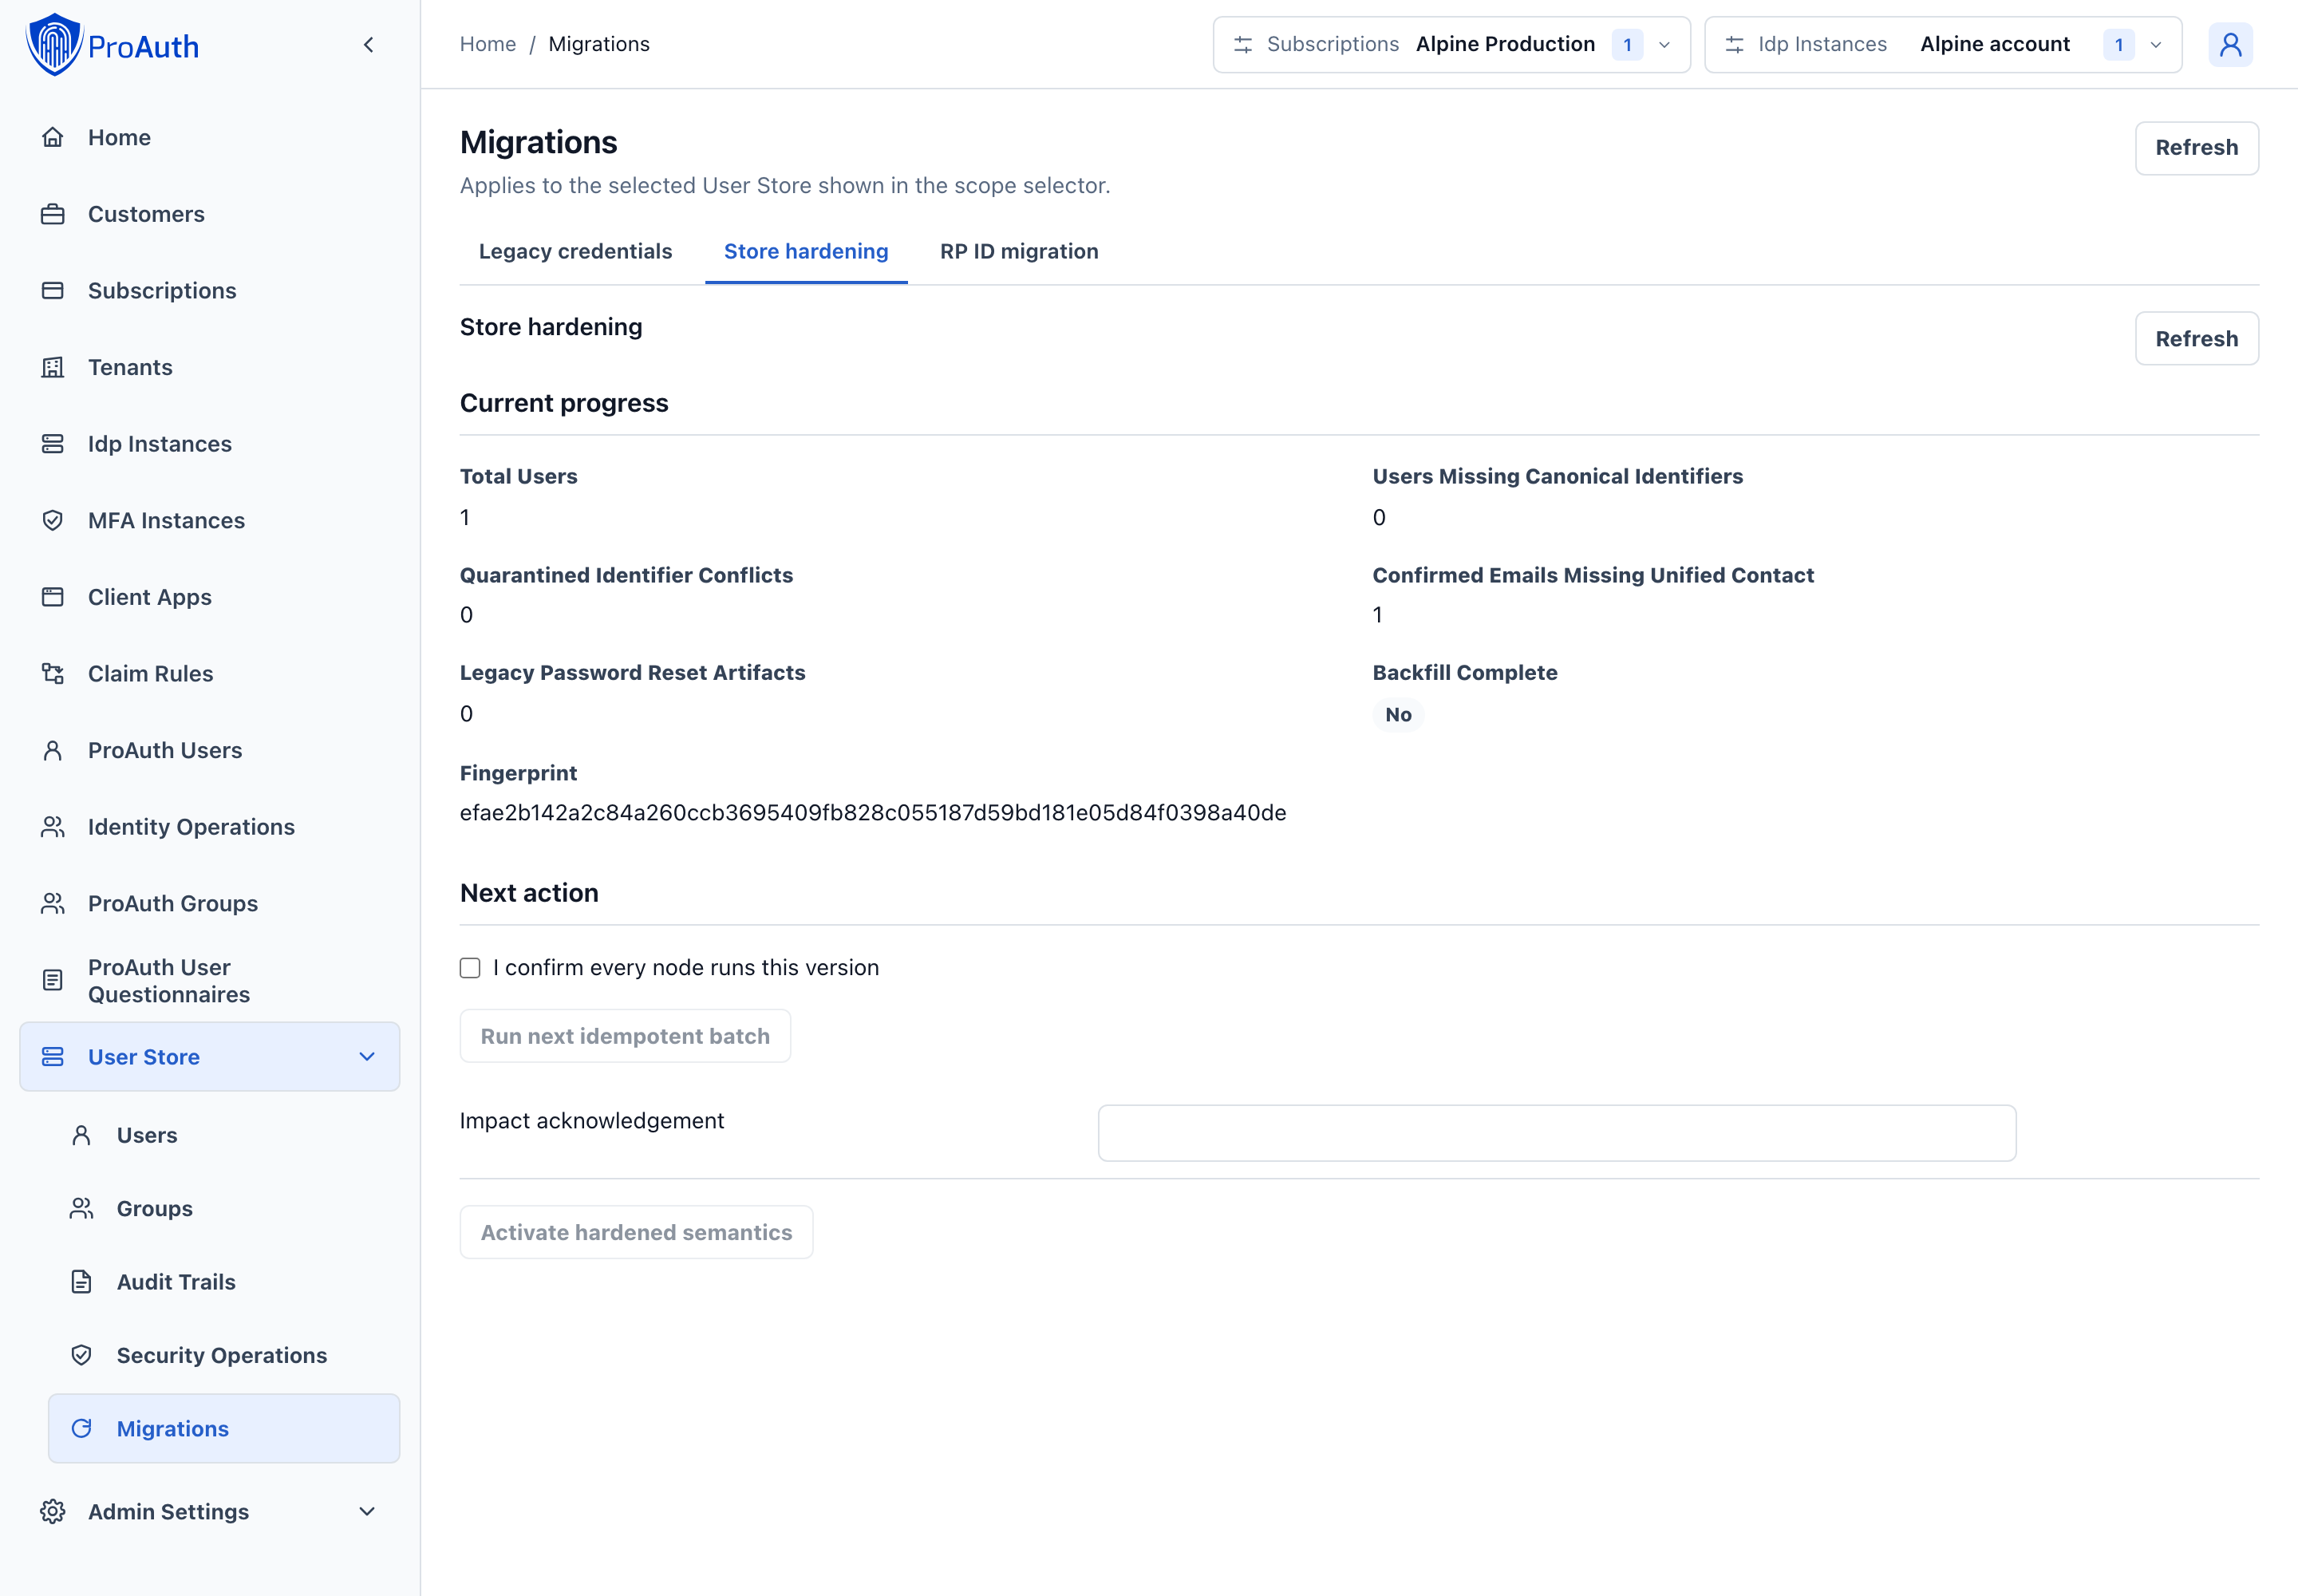Click Run next idempotent batch

[x=625, y=1036]
